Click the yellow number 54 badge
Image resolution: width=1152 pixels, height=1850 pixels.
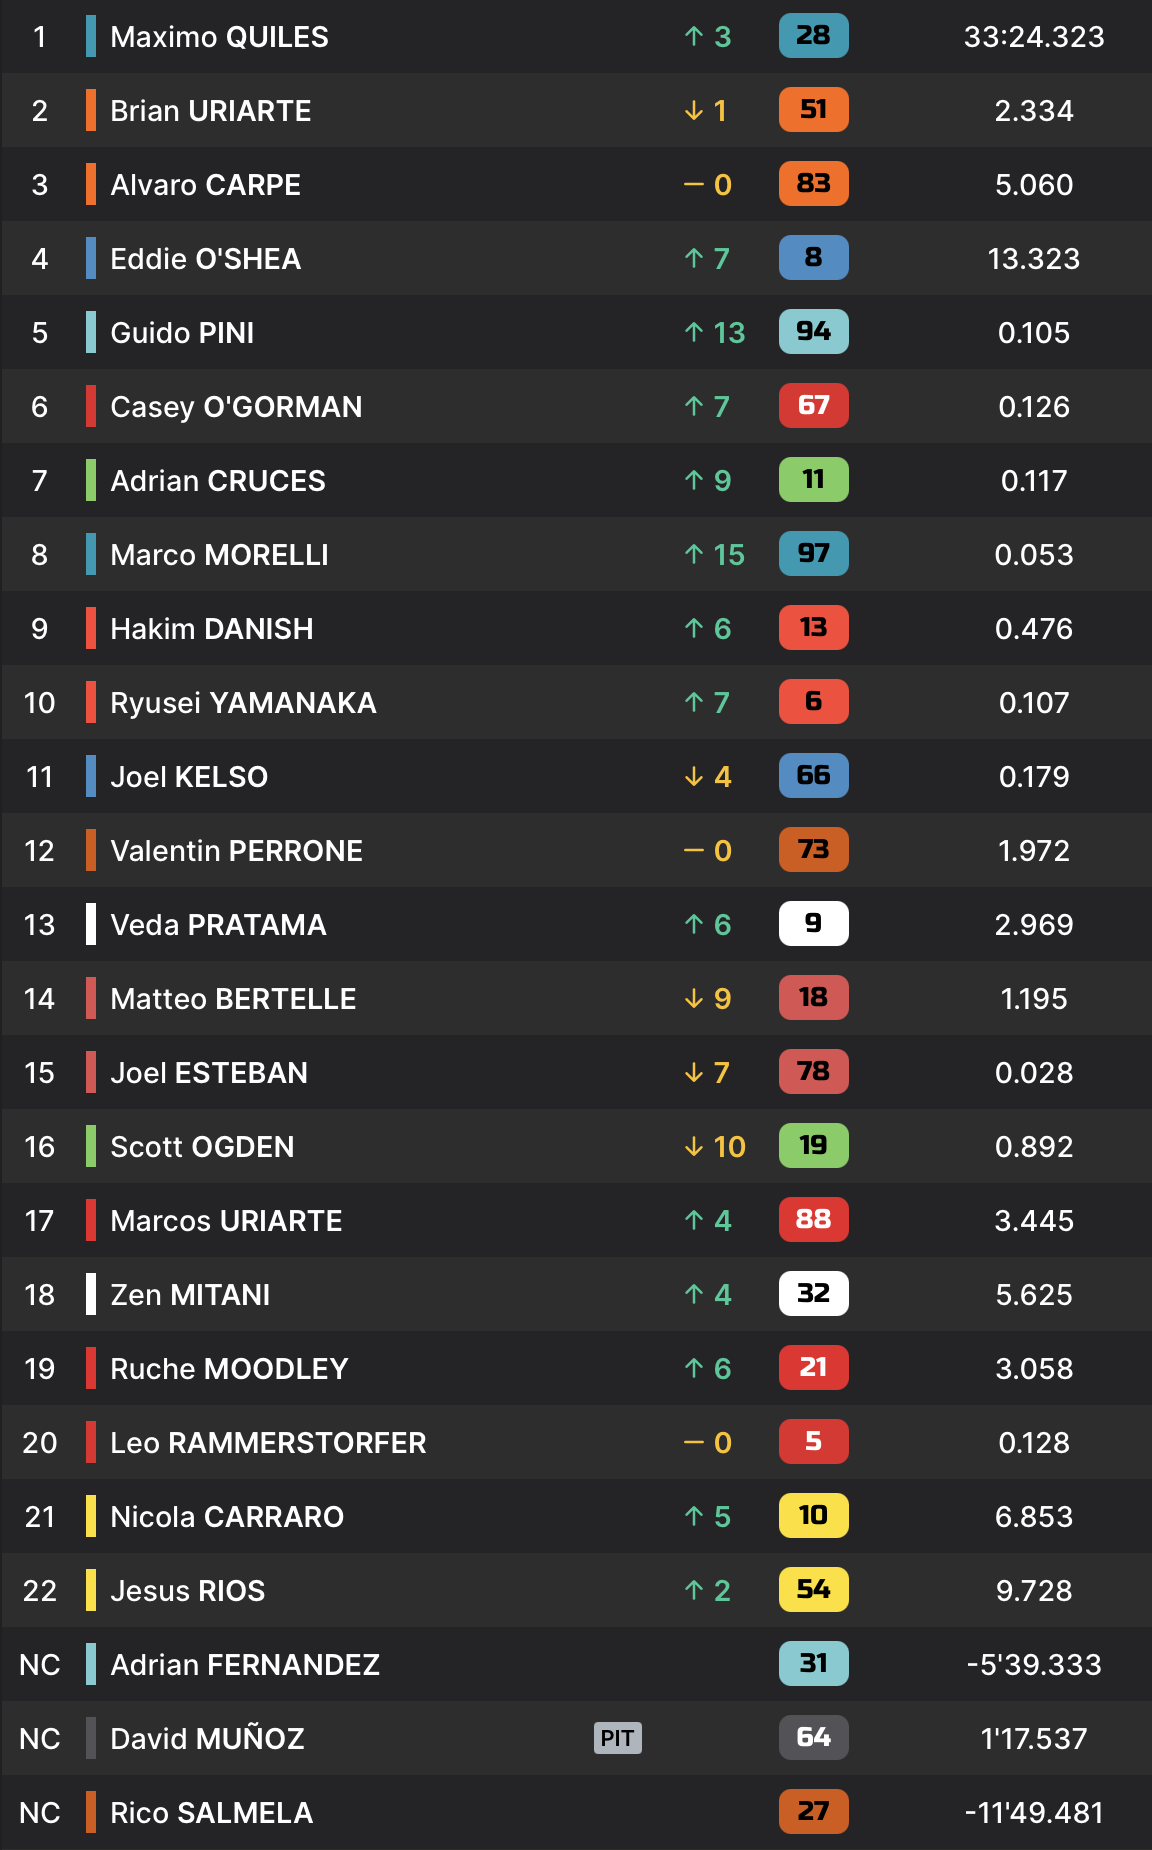coord(813,1590)
